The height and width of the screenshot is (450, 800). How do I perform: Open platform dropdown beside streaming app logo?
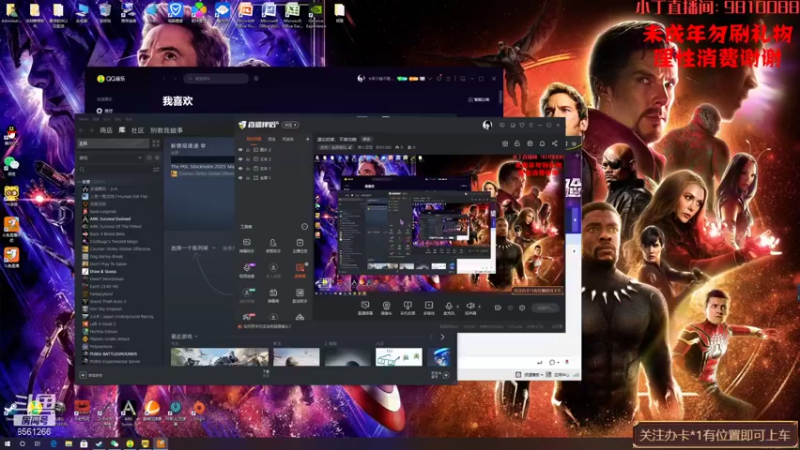(x=291, y=125)
